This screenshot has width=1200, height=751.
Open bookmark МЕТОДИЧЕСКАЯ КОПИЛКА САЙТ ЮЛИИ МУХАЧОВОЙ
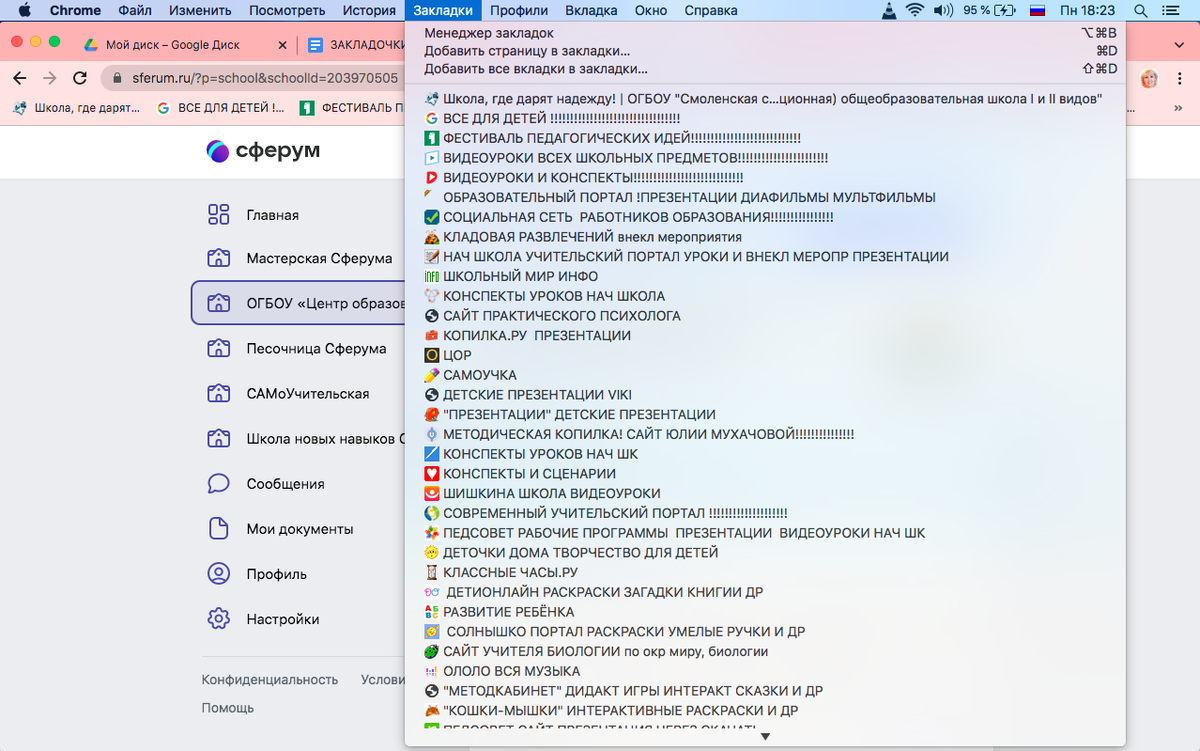(765, 434)
